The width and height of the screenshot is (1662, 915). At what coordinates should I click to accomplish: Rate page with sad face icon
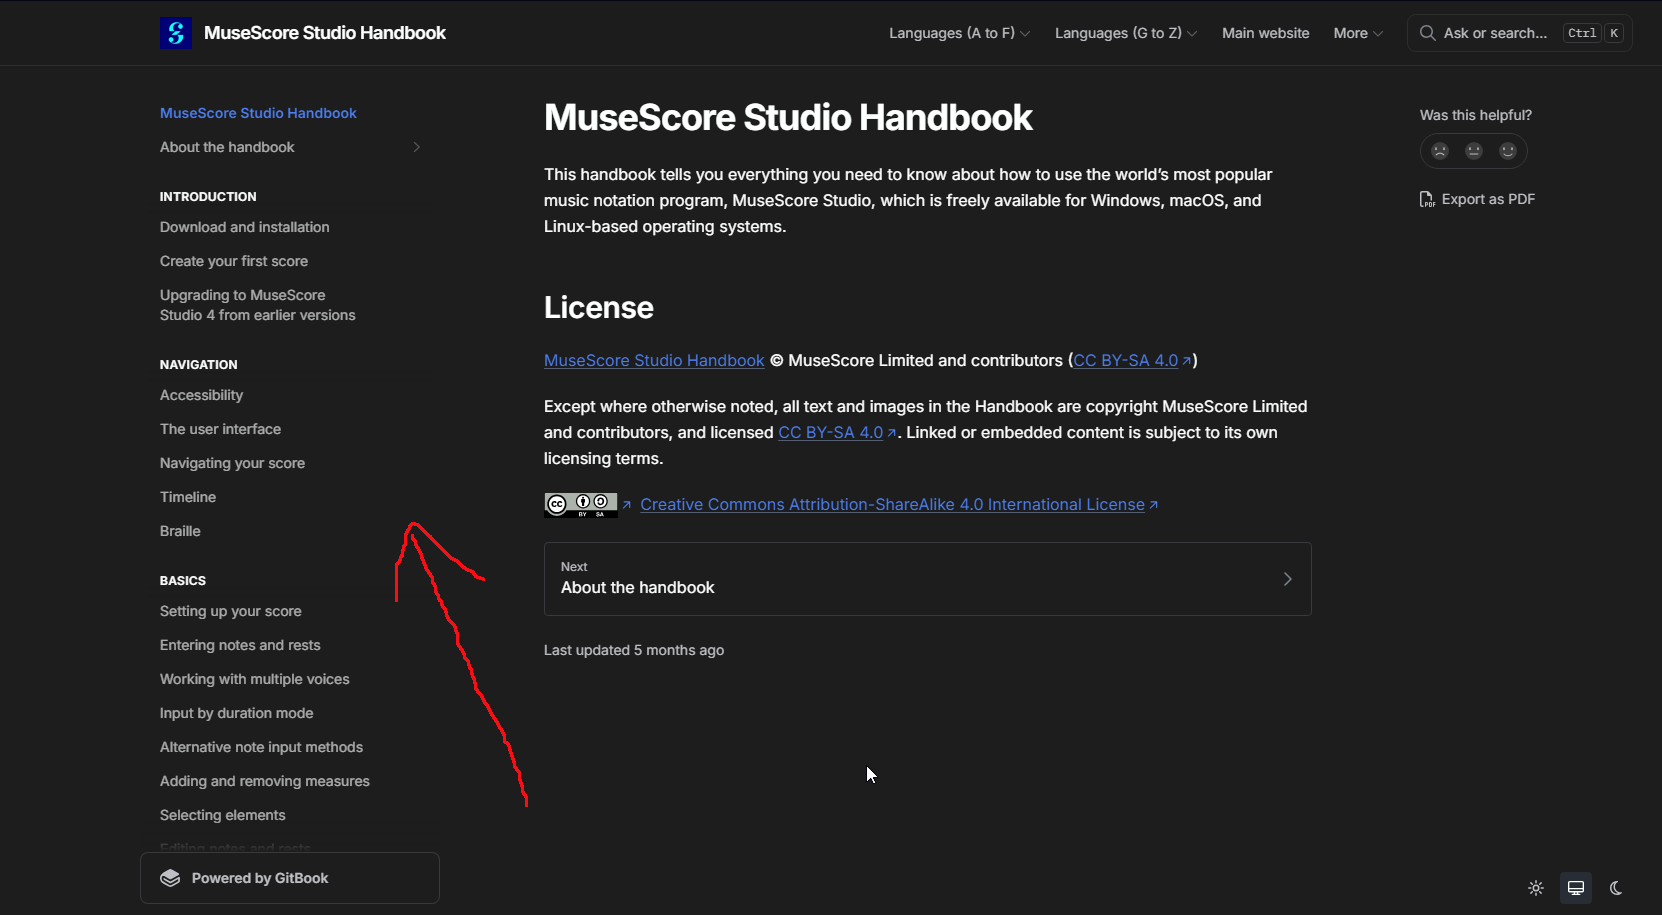[1440, 151]
